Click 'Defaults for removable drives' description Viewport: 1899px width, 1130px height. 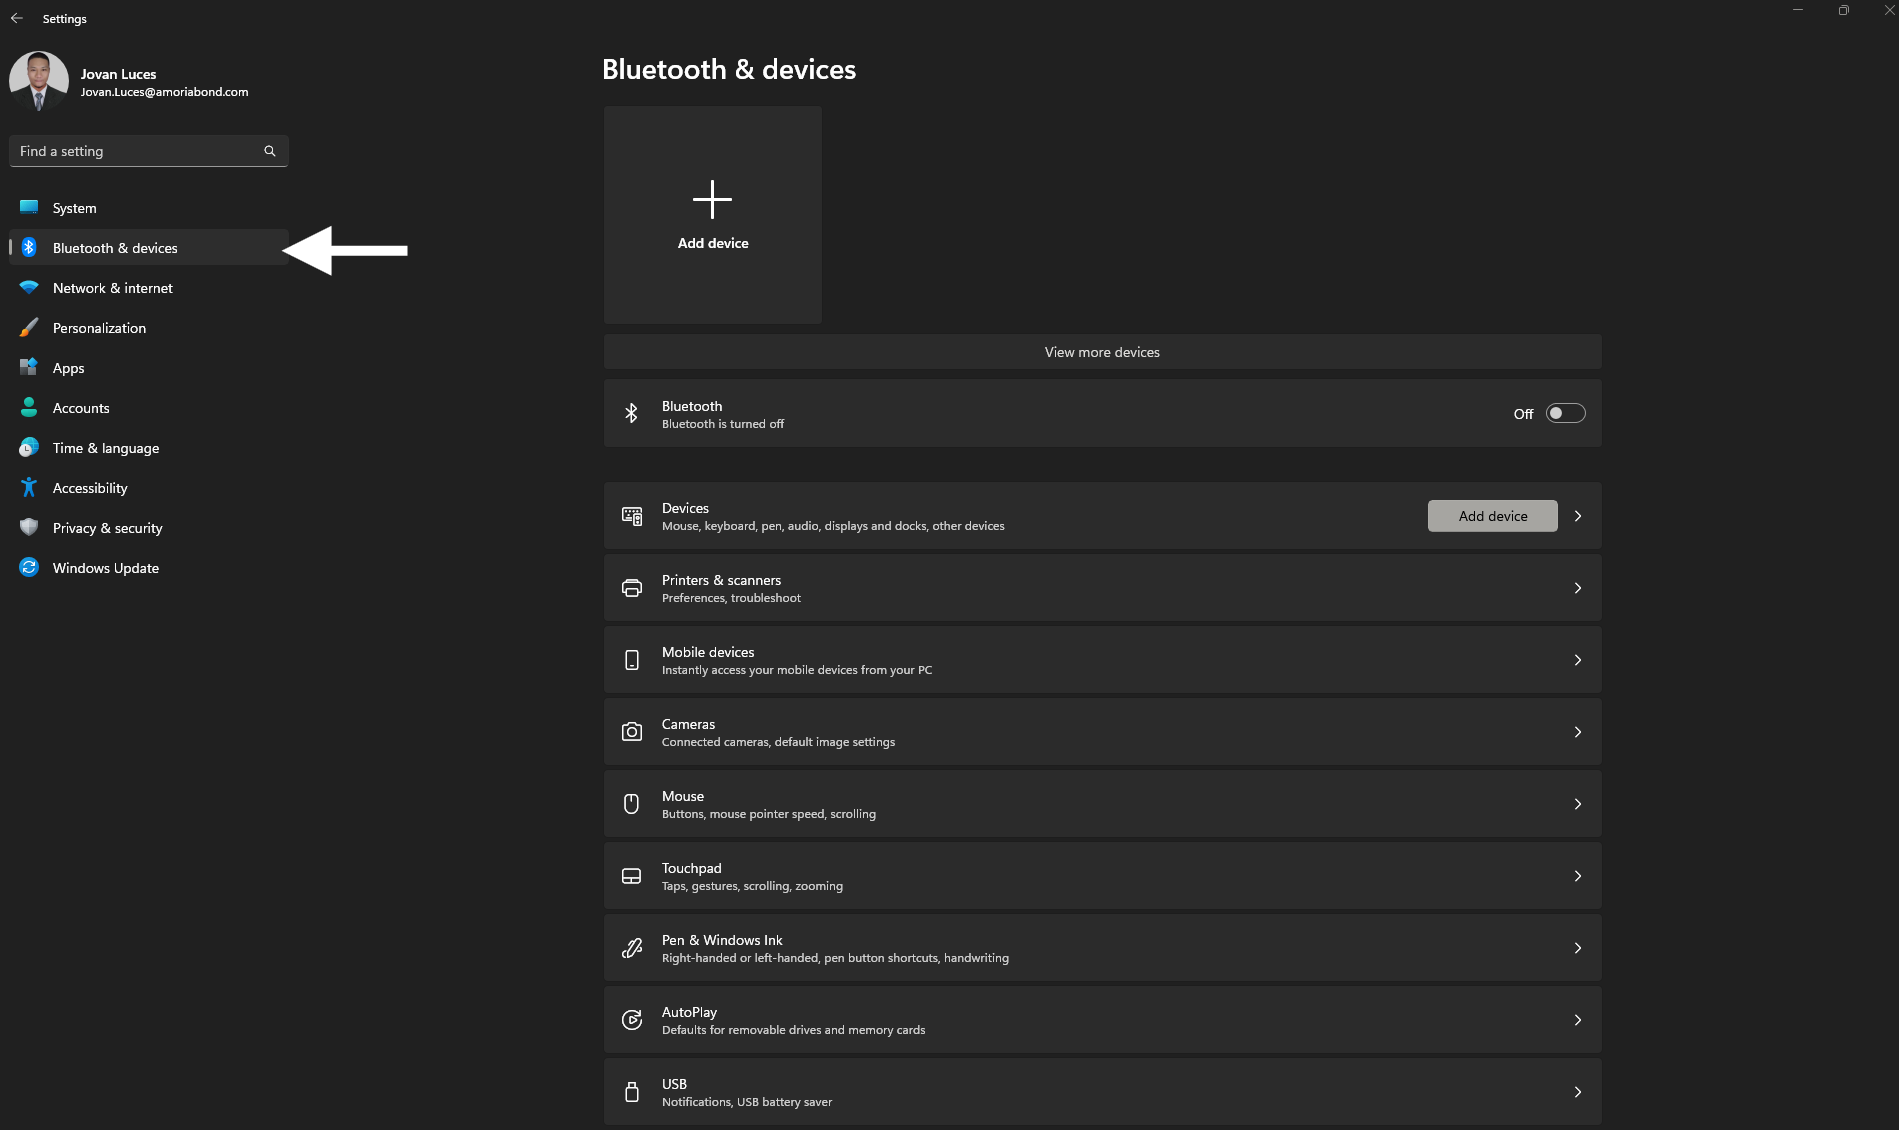pos(793,1030)
